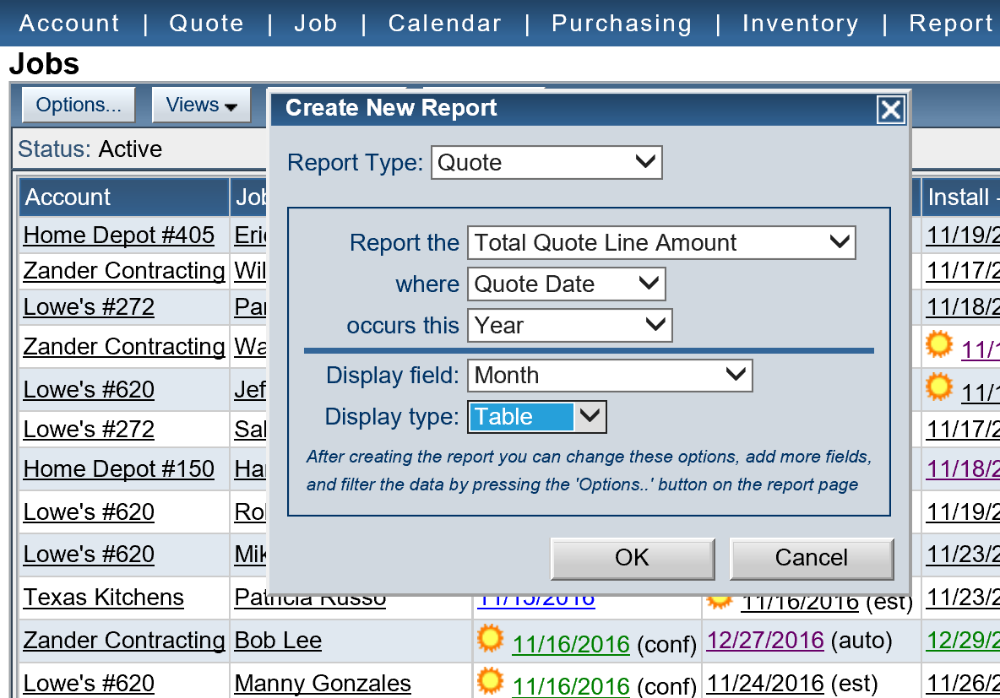This screenshot has width=1000, height=698.
Task: Open Lowe's #620 link in Manny Gonzales row
Action: click(89, 683)
